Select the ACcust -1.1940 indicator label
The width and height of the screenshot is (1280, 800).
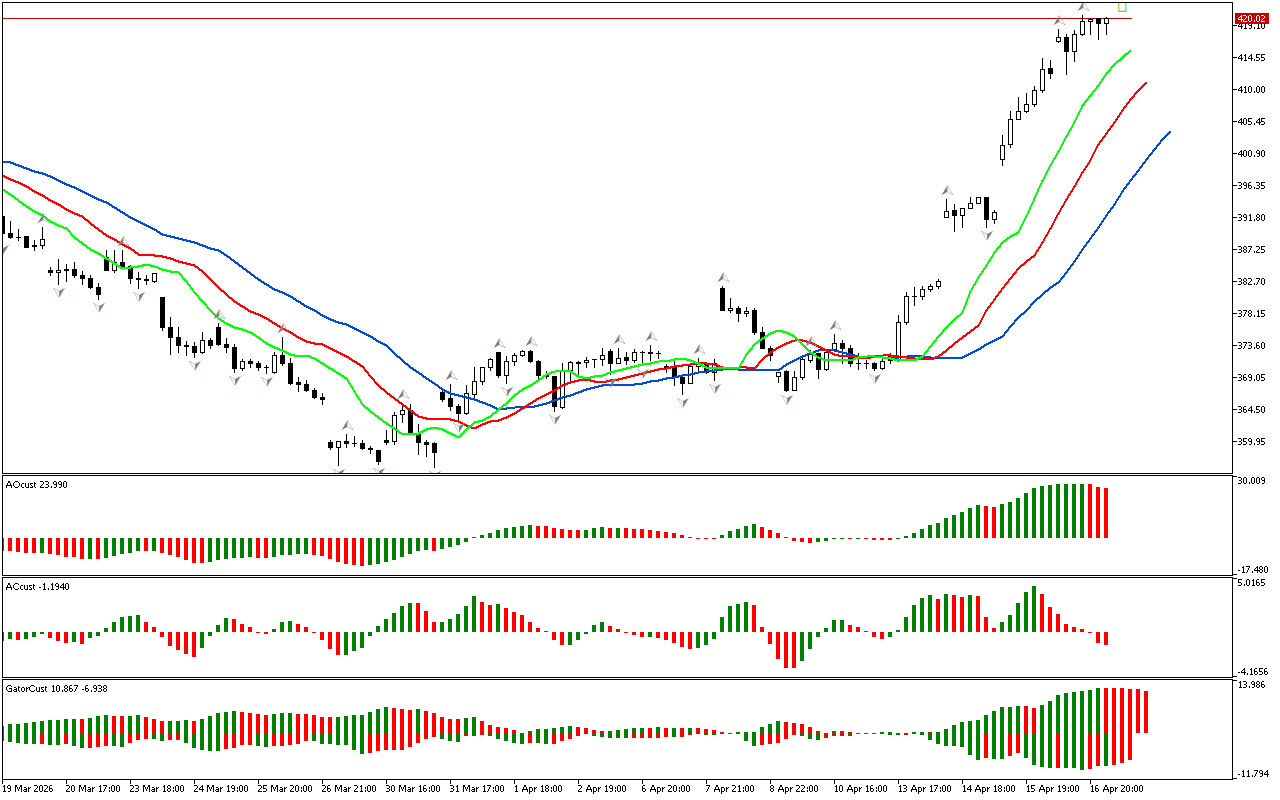36,586
